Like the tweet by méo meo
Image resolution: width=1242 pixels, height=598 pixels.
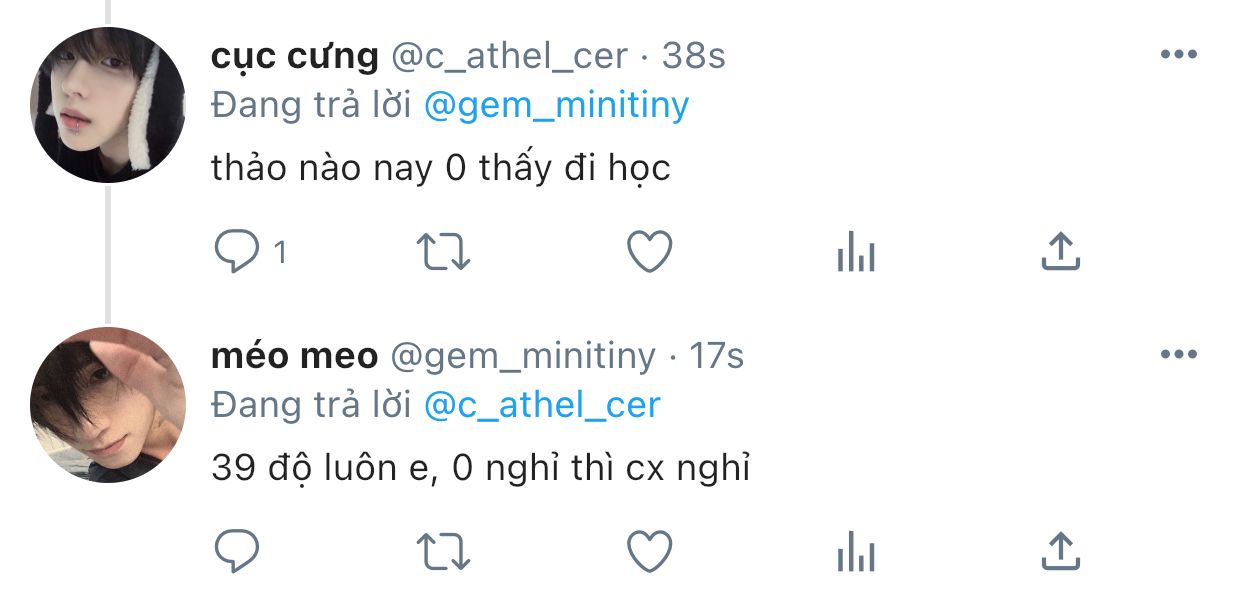click(x=649, y=551)
